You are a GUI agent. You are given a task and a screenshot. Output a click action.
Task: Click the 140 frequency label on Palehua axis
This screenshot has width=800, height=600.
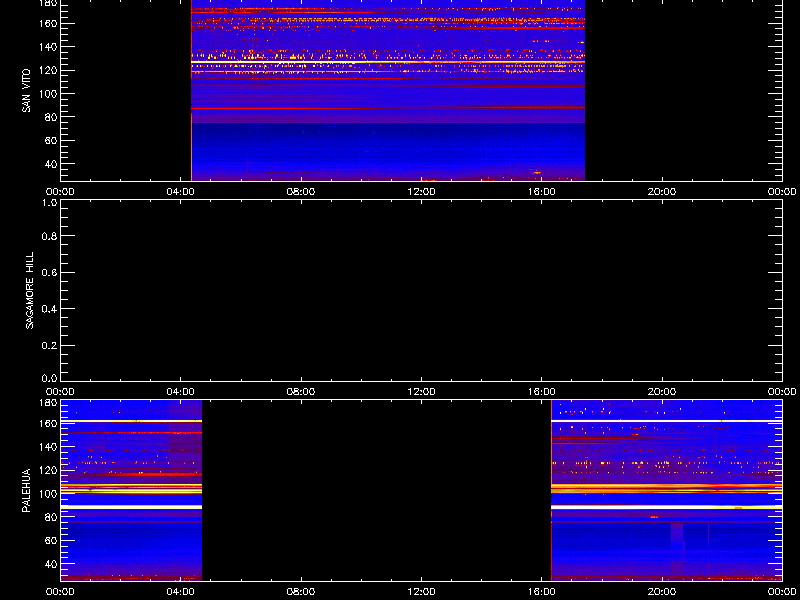(47, 447)
